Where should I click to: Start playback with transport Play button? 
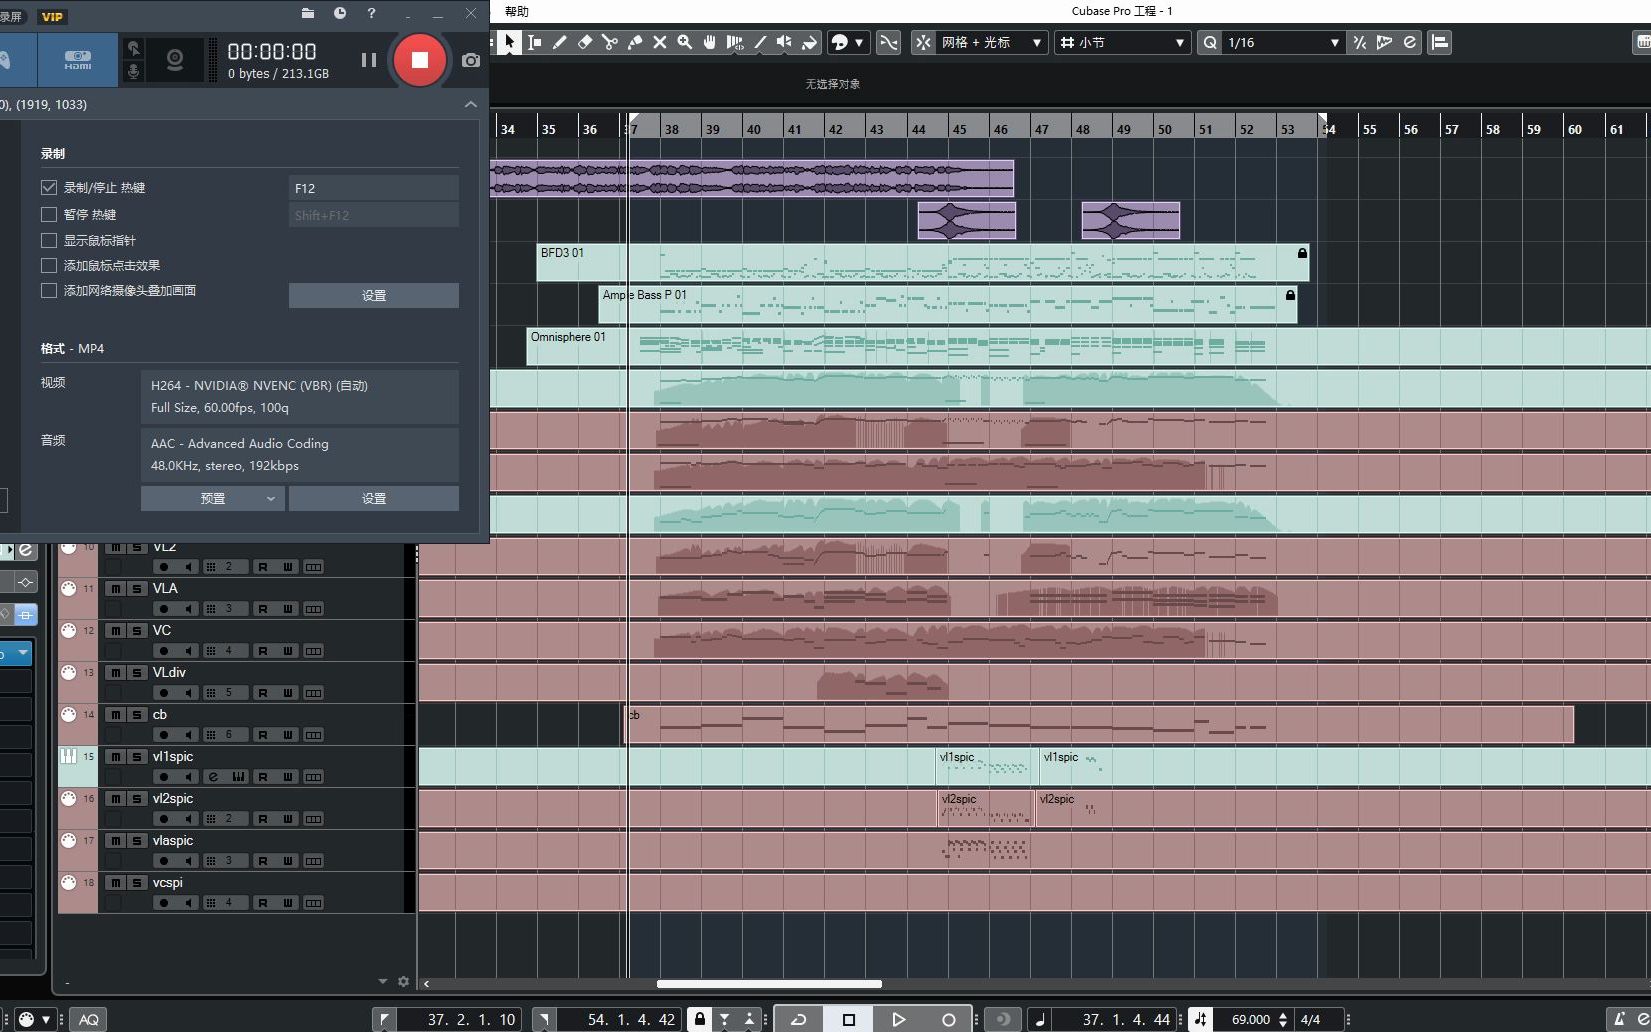(898, 1019)
